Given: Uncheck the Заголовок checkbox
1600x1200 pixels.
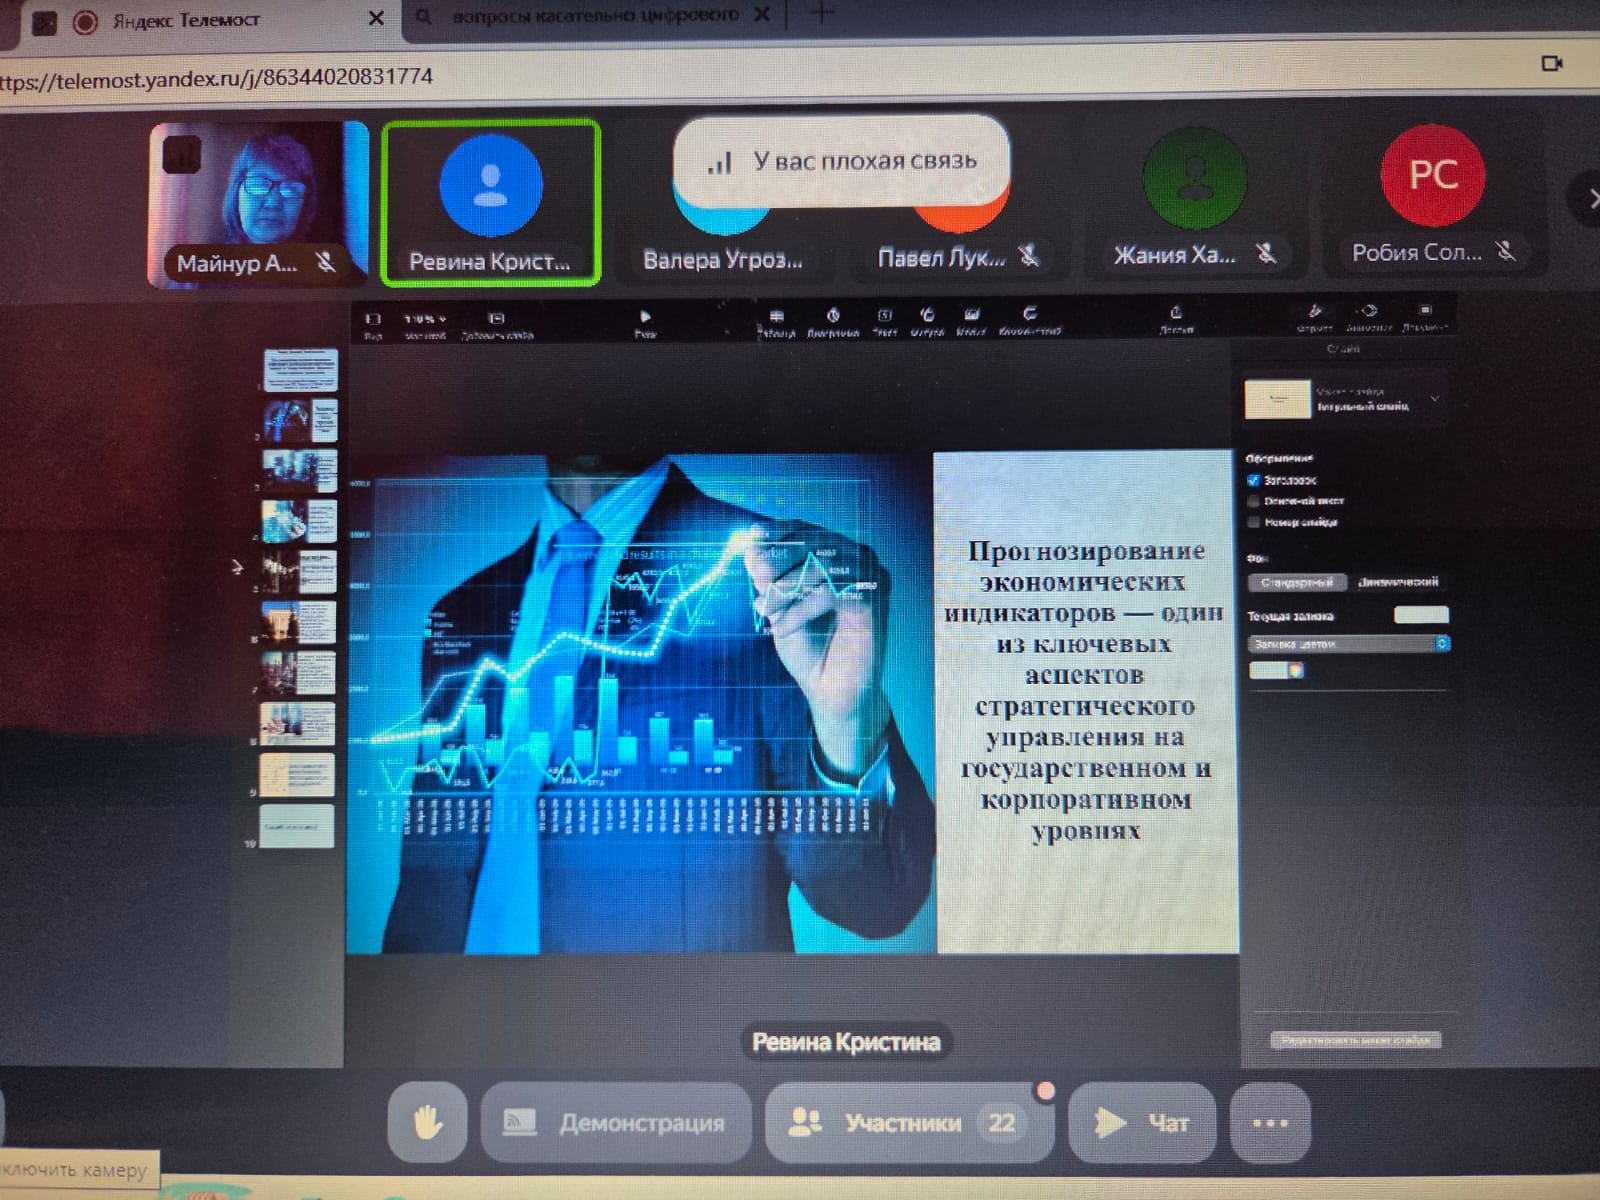Looking at the screenshot, I should point(1254,481).
